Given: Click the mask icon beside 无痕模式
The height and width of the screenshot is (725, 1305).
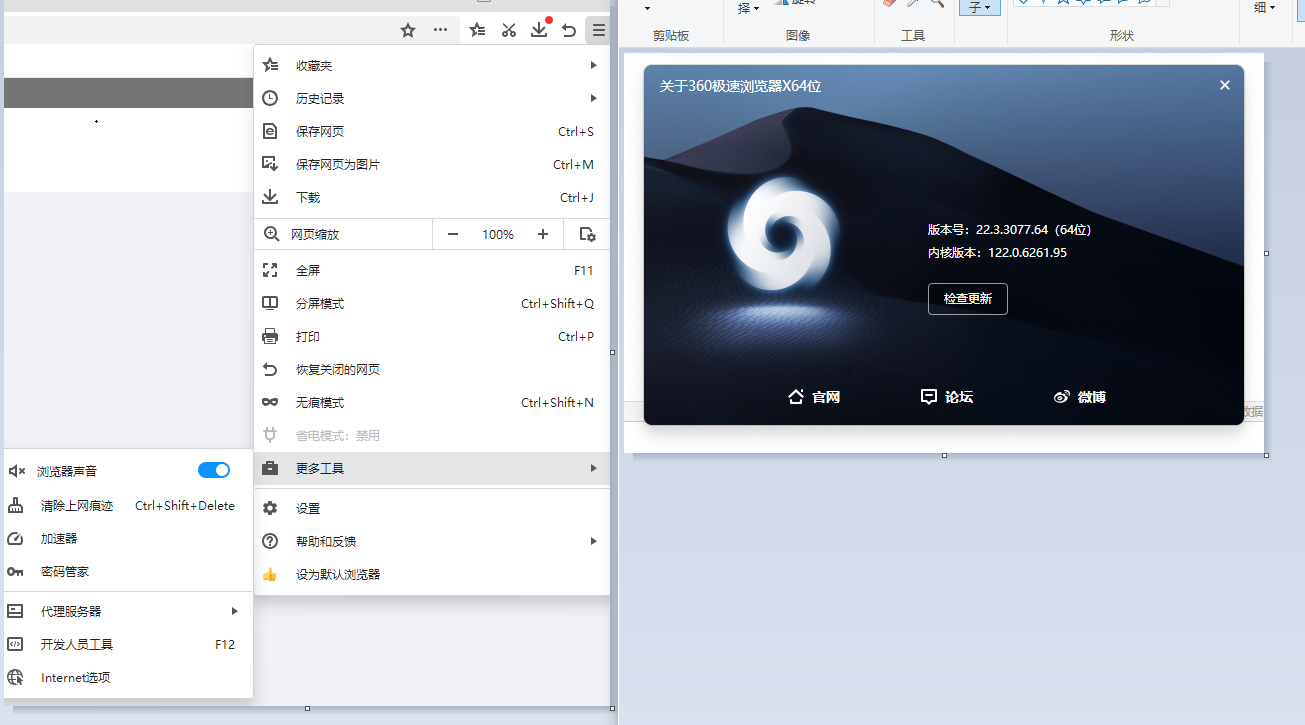Looking at the screenshot, I should [x=270, y=402].
